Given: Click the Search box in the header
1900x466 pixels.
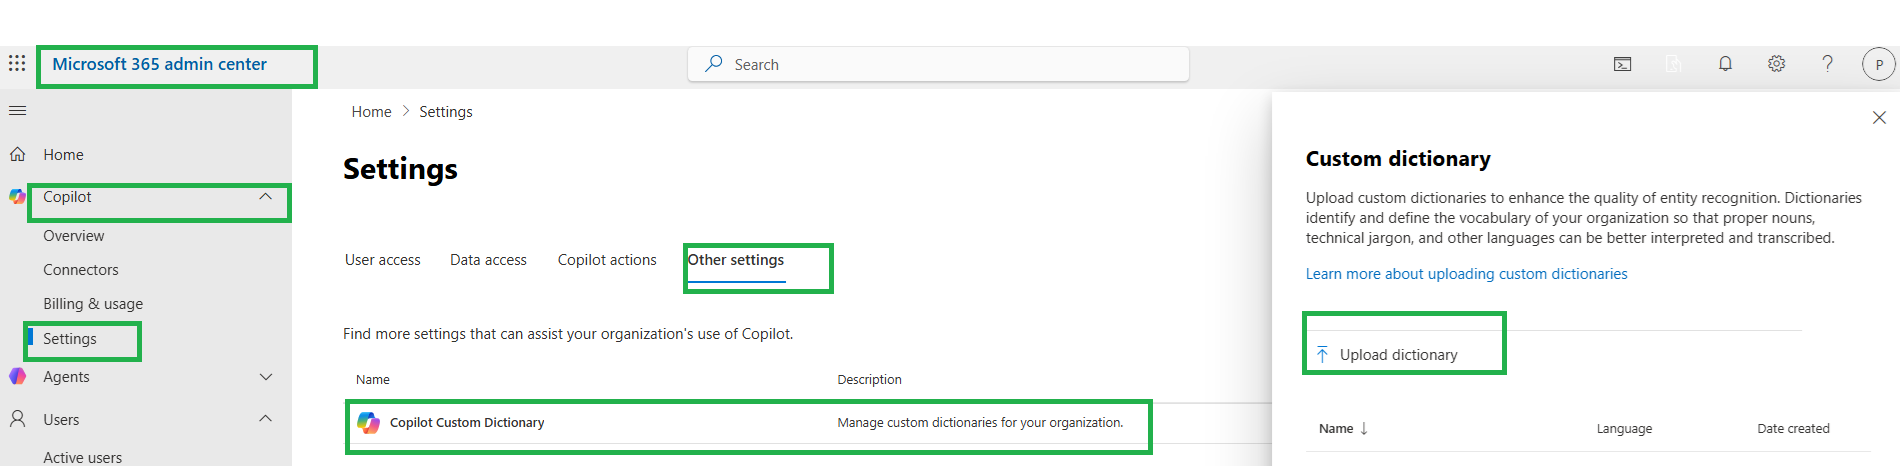Looking at the screenshot, I should coord(938,64).
